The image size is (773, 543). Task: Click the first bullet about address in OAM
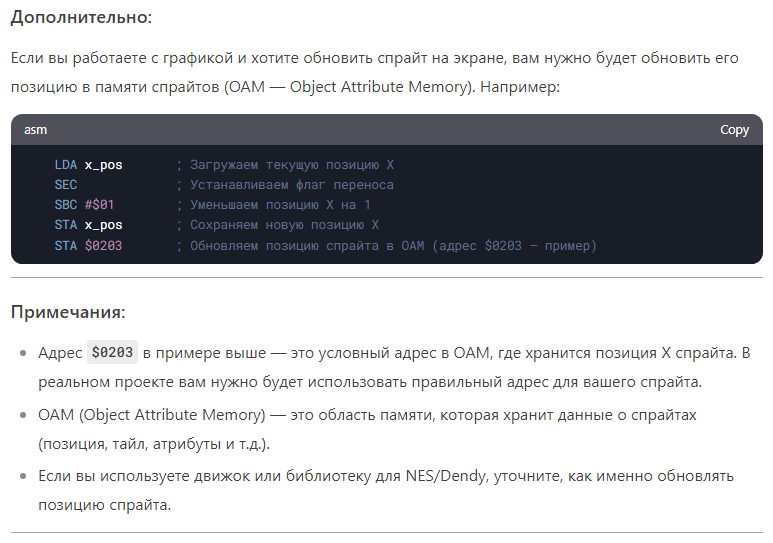tap(400, 368)
